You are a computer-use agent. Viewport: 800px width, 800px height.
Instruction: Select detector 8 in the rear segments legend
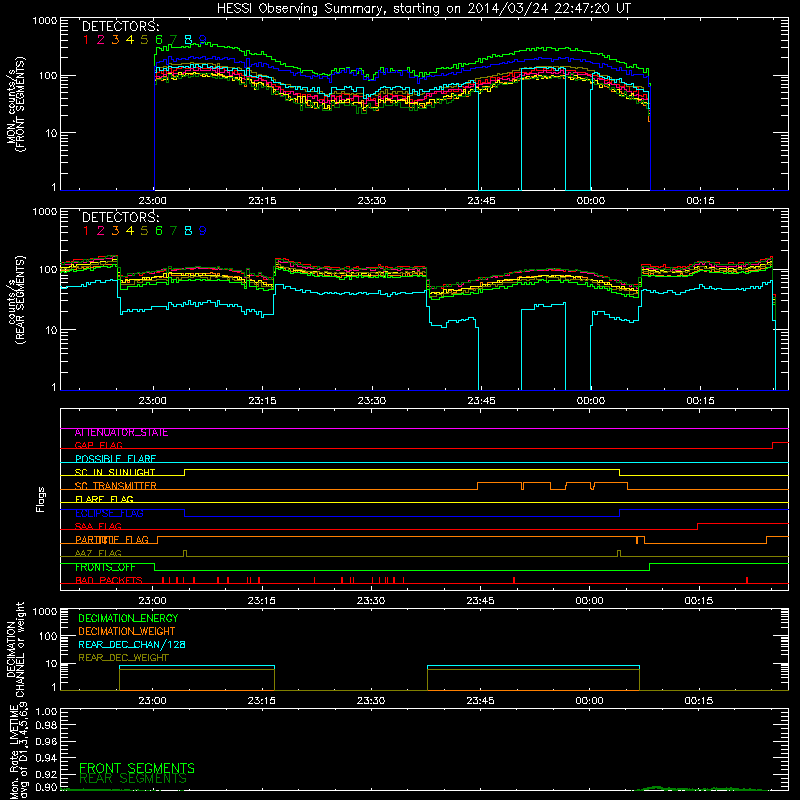tap(188, 231)
